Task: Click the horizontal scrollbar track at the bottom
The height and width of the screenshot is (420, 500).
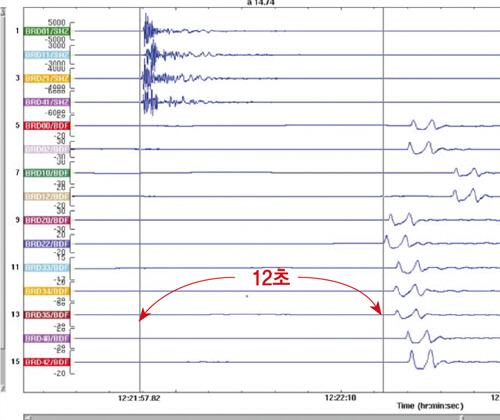Action: click(x=262, y=417)
